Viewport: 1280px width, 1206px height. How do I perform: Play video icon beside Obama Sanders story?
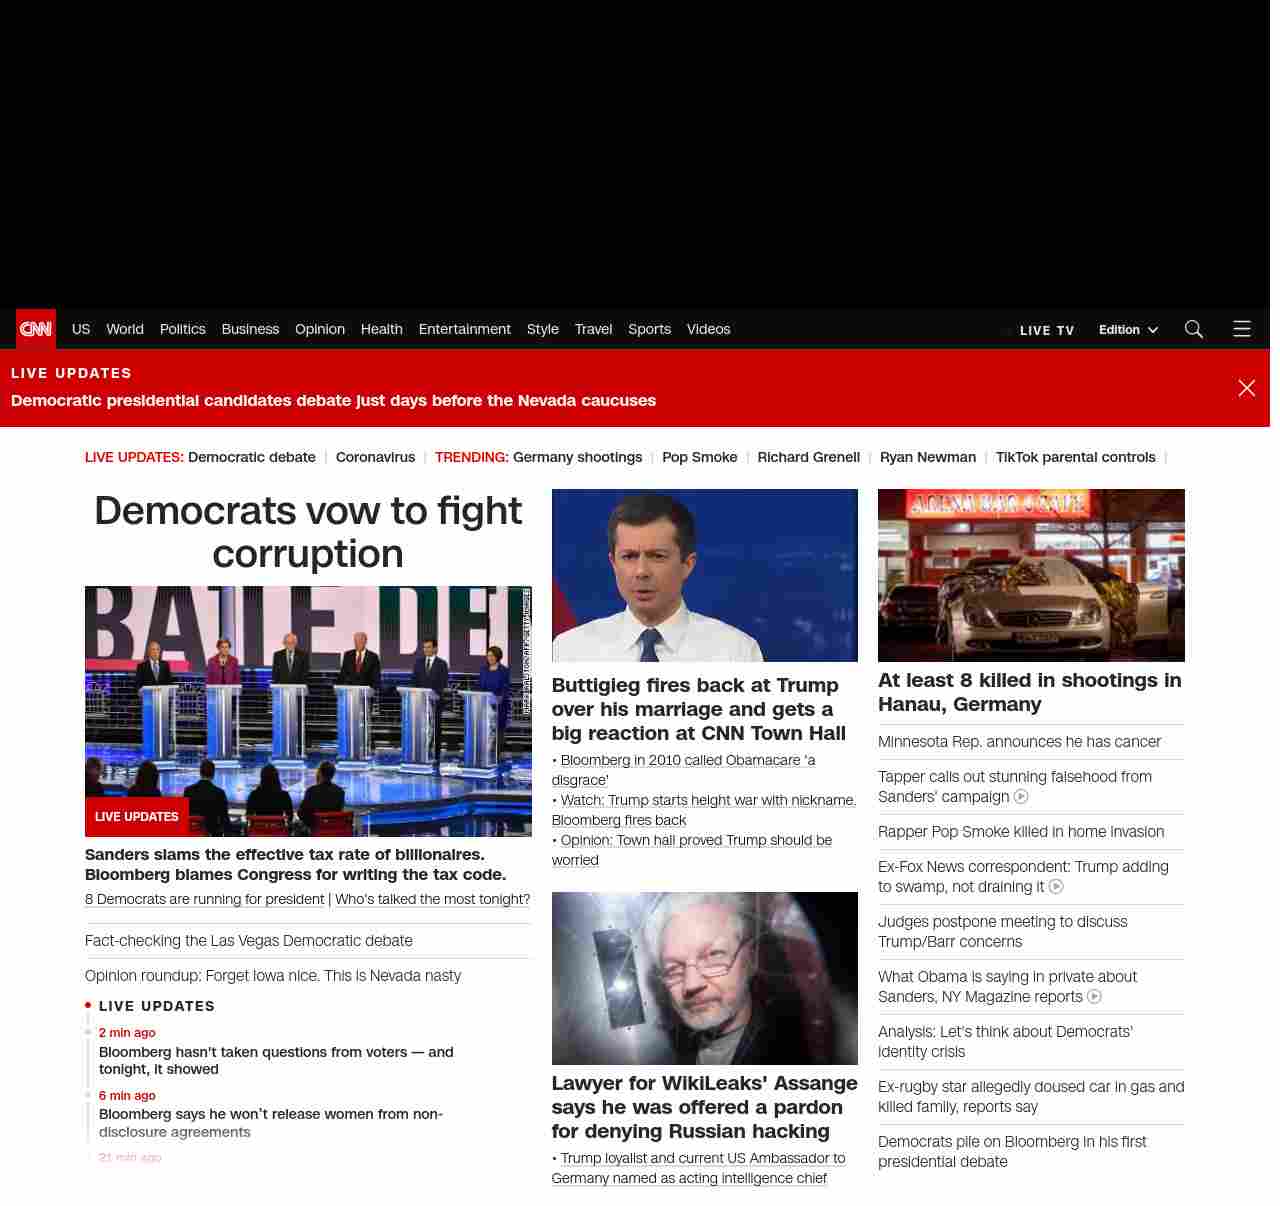click(x=1094, y=997)
